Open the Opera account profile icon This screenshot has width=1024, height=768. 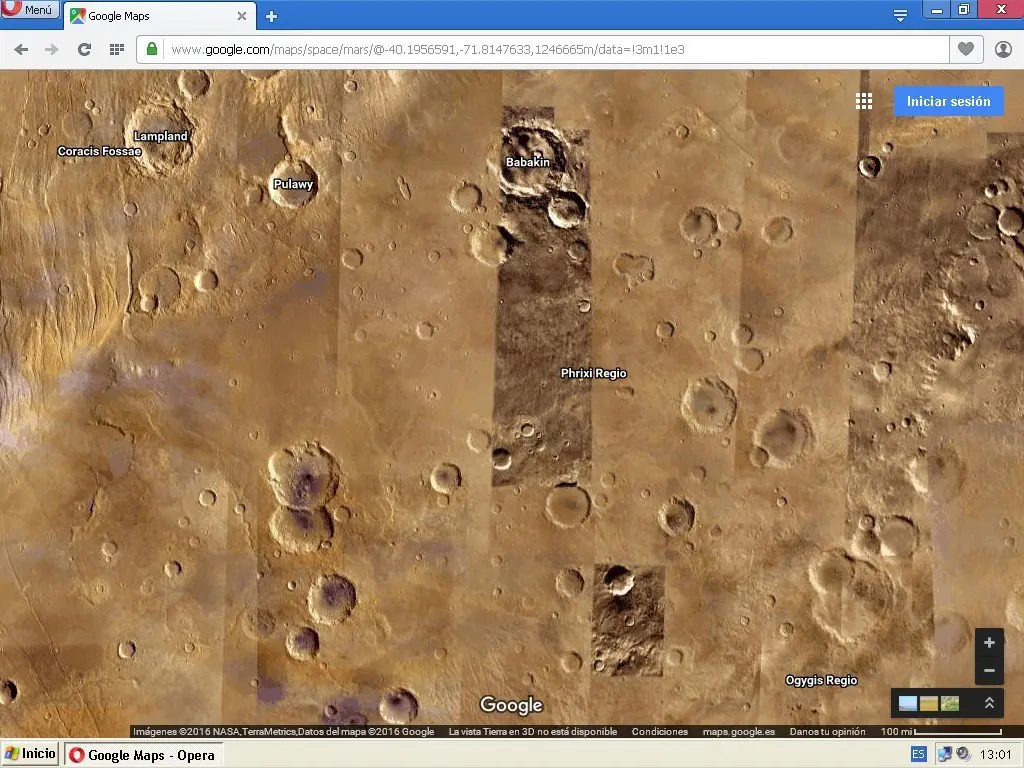(1003, 49)
